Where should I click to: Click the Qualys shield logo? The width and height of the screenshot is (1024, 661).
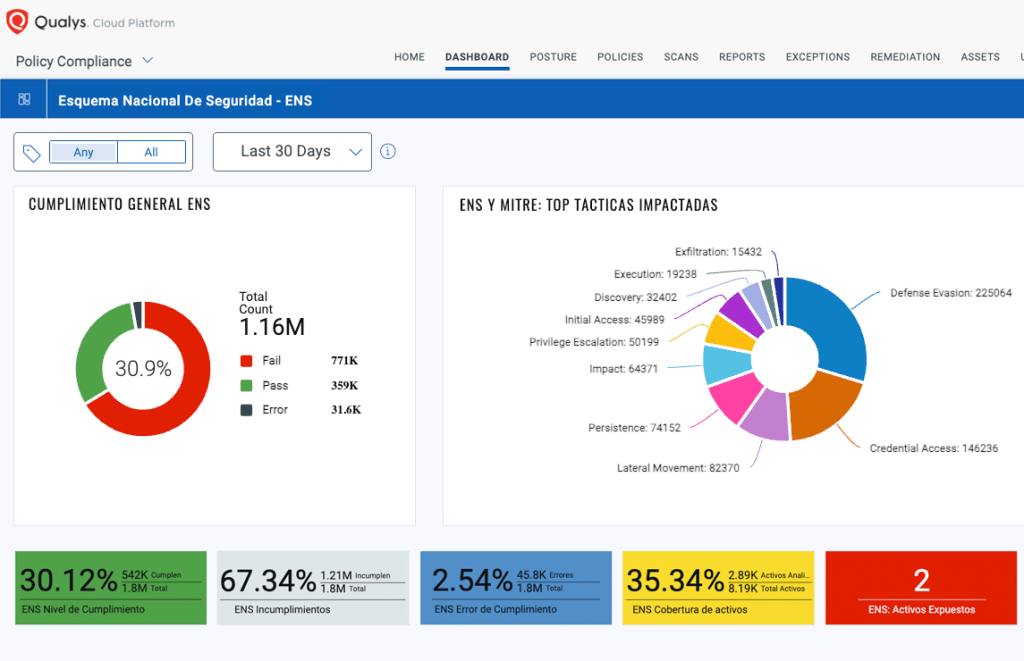pyautogui.click(x=17, y=22)
